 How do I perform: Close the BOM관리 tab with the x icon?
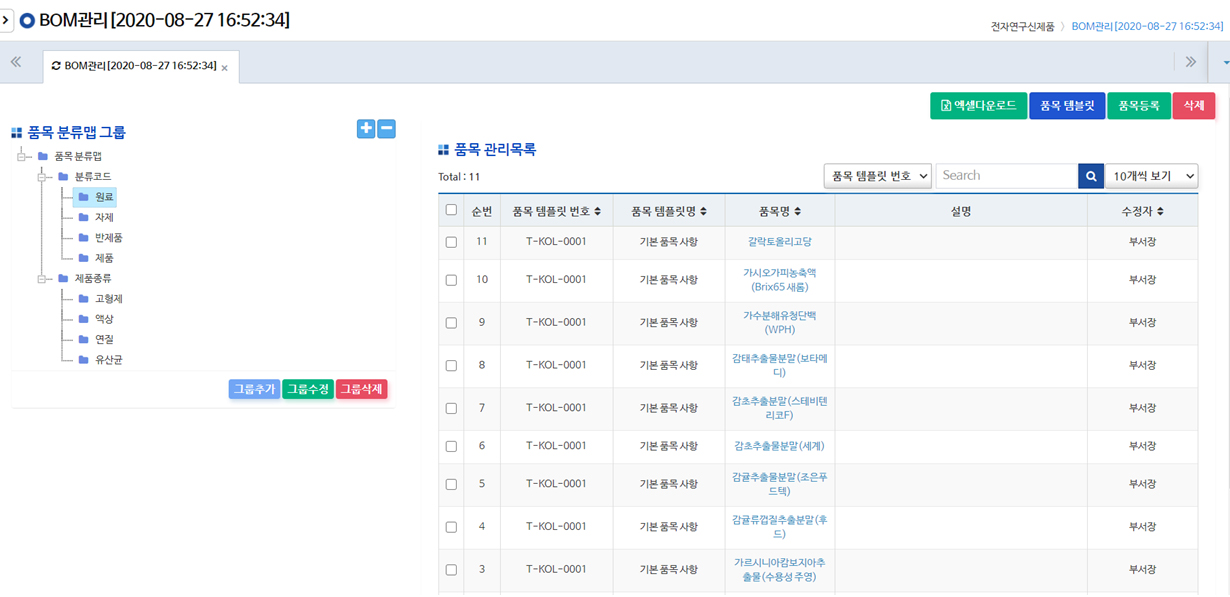click(225, 68)
